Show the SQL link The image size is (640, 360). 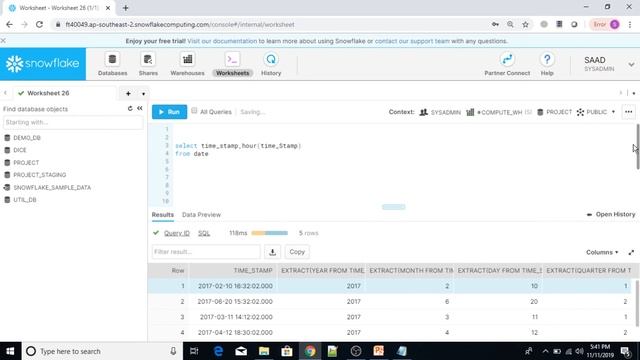pyautogui.click(x=204, y=233)
